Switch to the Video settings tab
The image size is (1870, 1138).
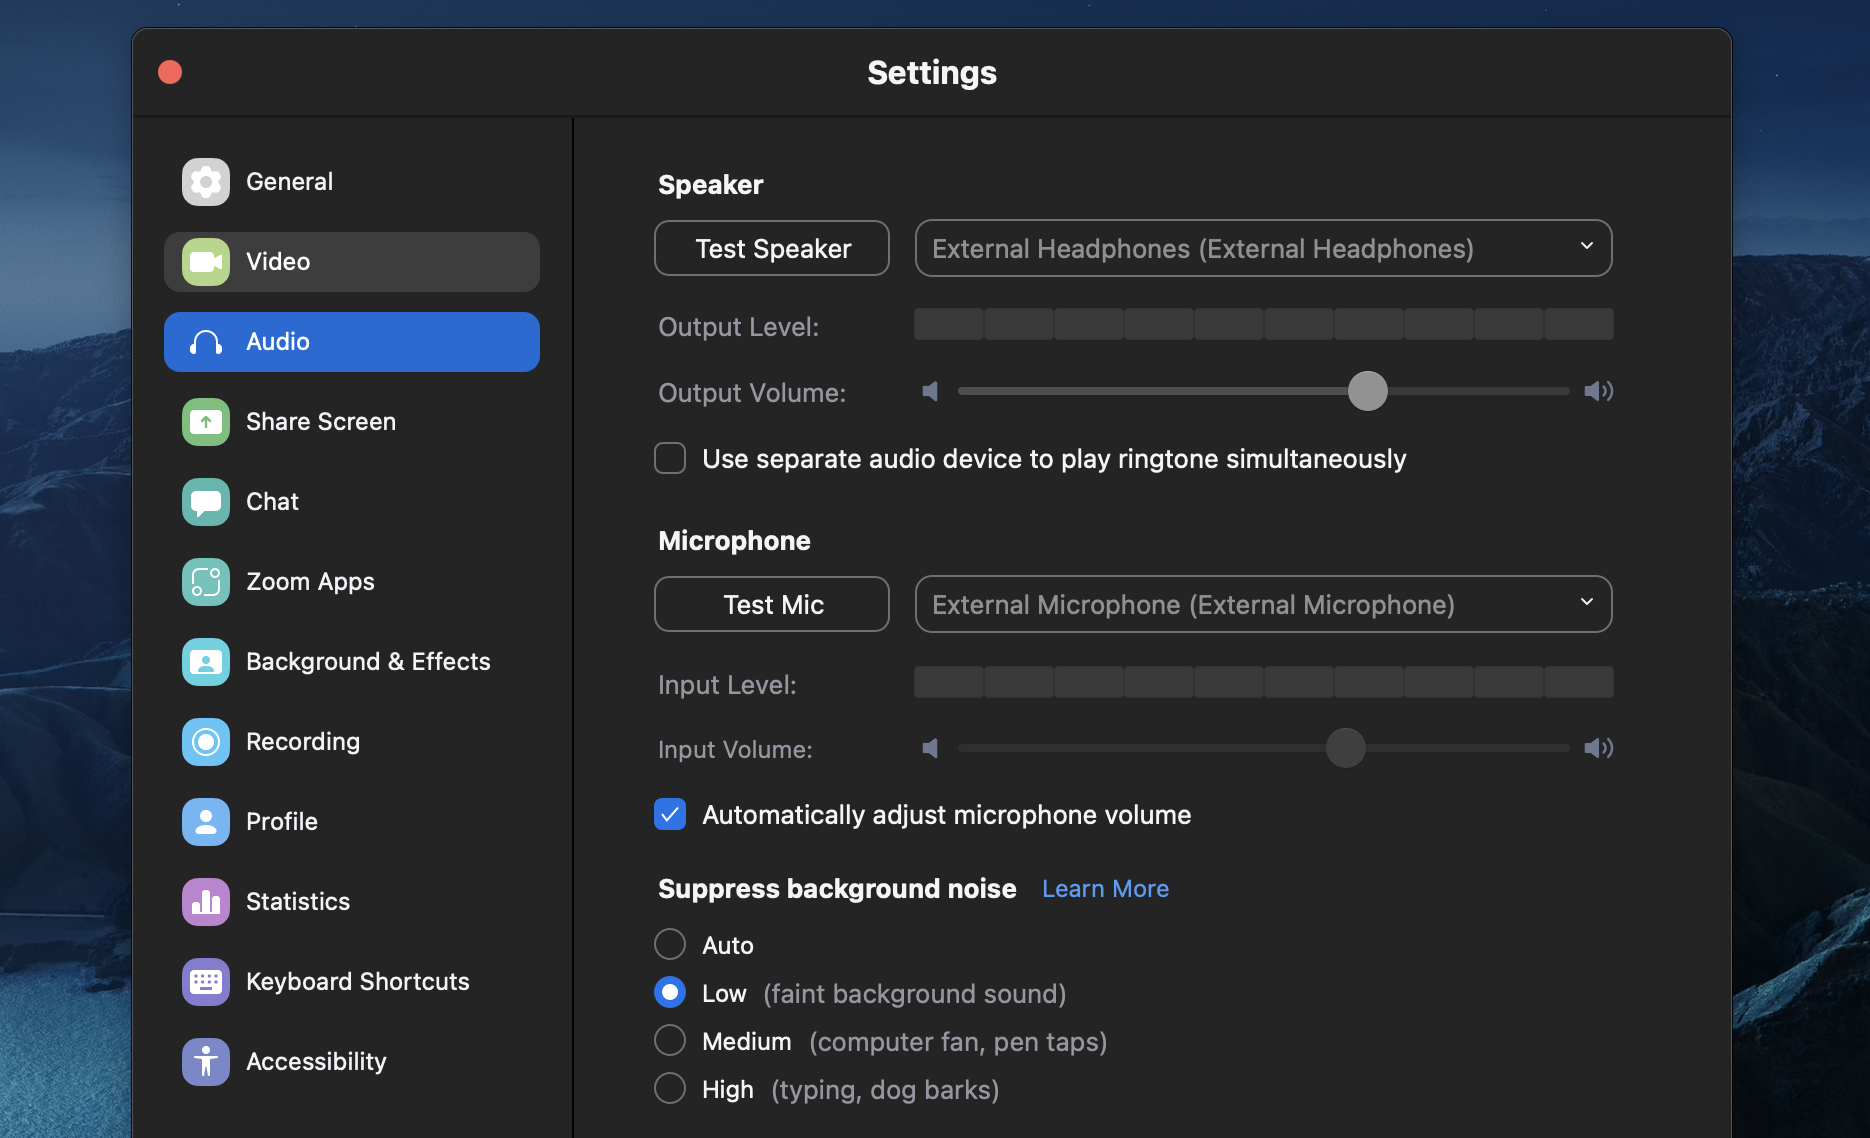click(352, 262)
